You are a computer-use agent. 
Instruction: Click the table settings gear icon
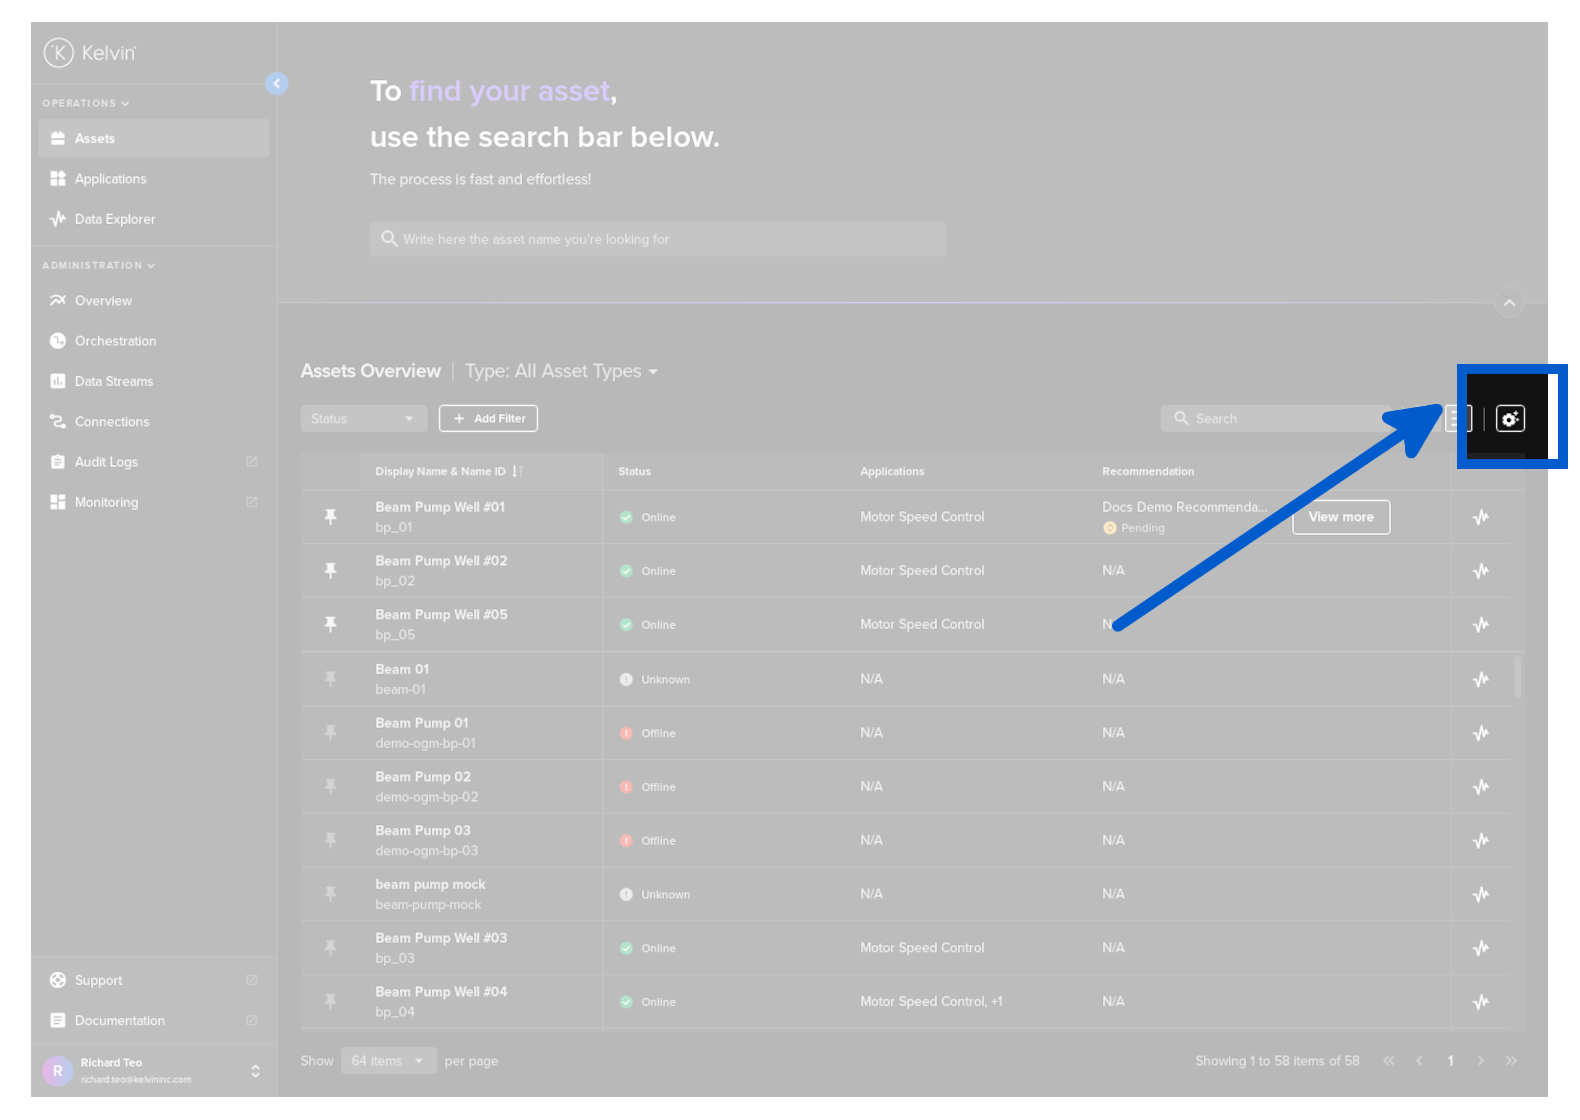(x=1510, y=419)
